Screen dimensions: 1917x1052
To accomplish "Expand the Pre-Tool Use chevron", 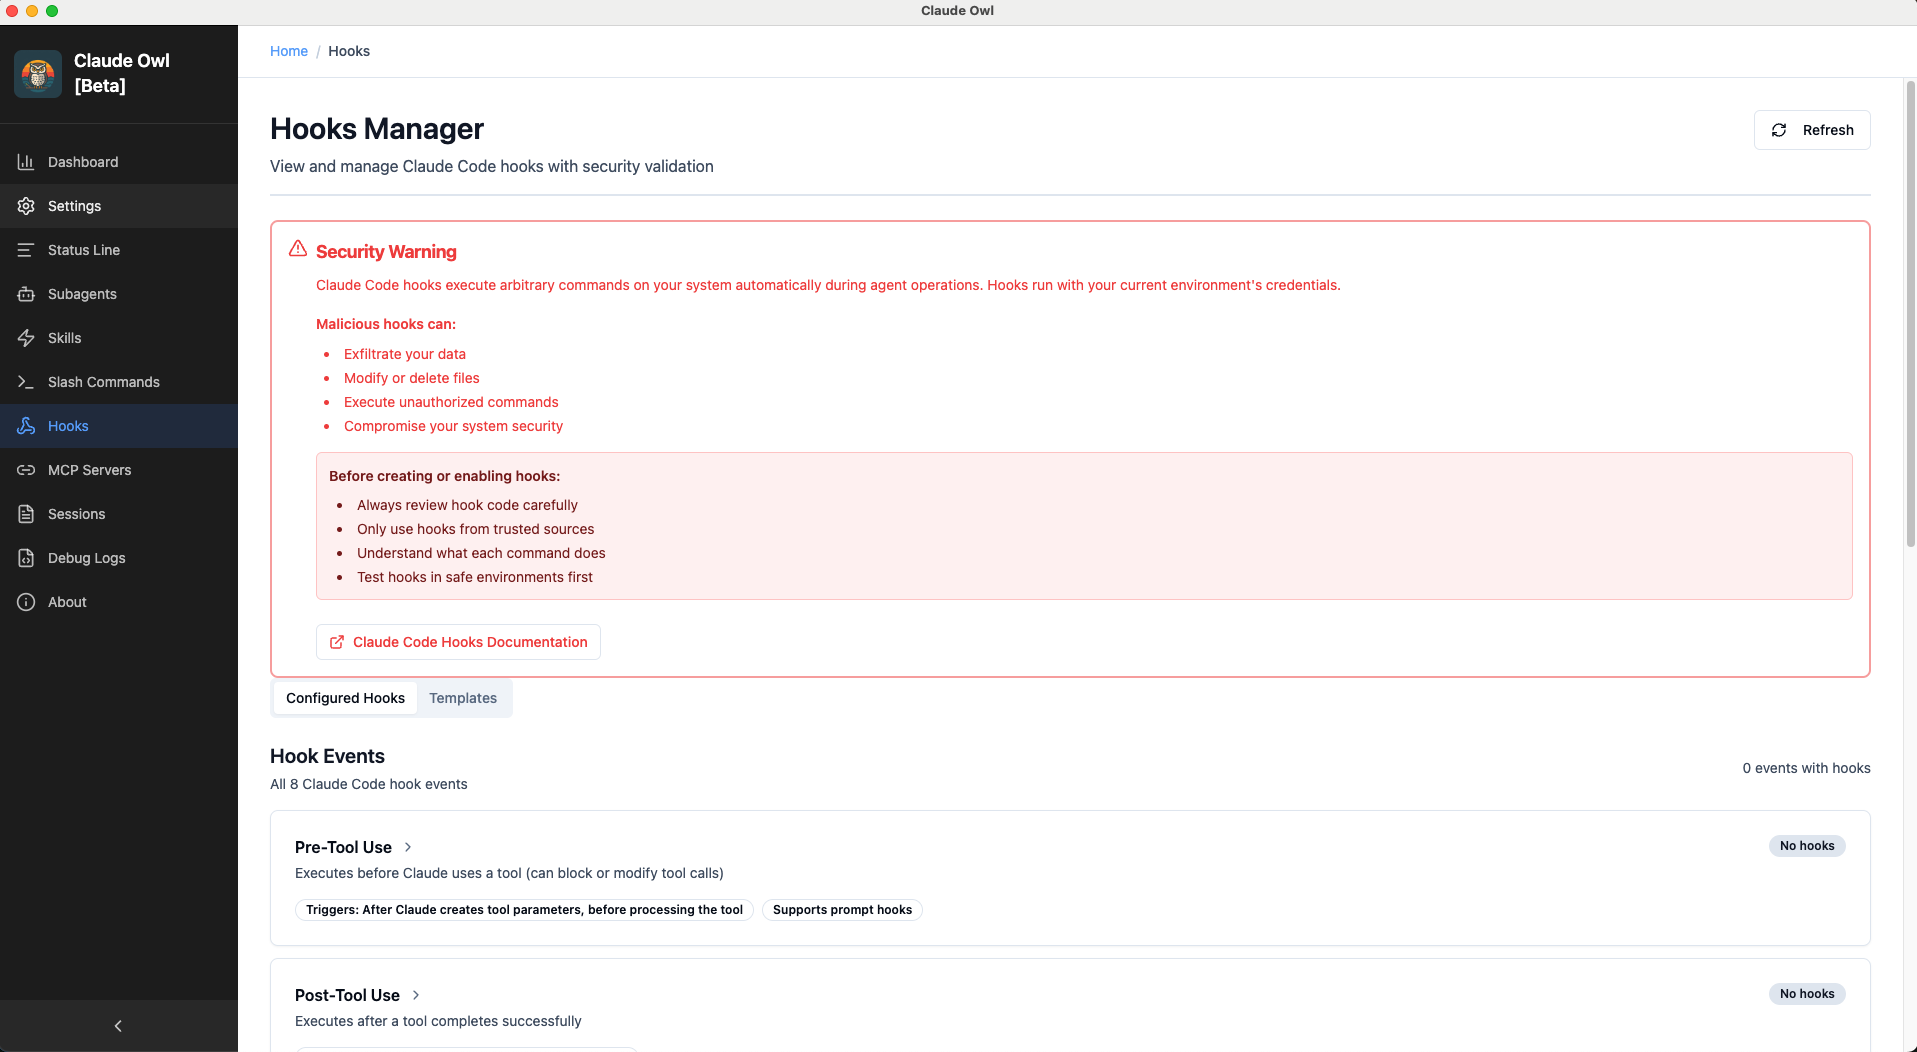I will pyautogui.click(x=408, y=847).
